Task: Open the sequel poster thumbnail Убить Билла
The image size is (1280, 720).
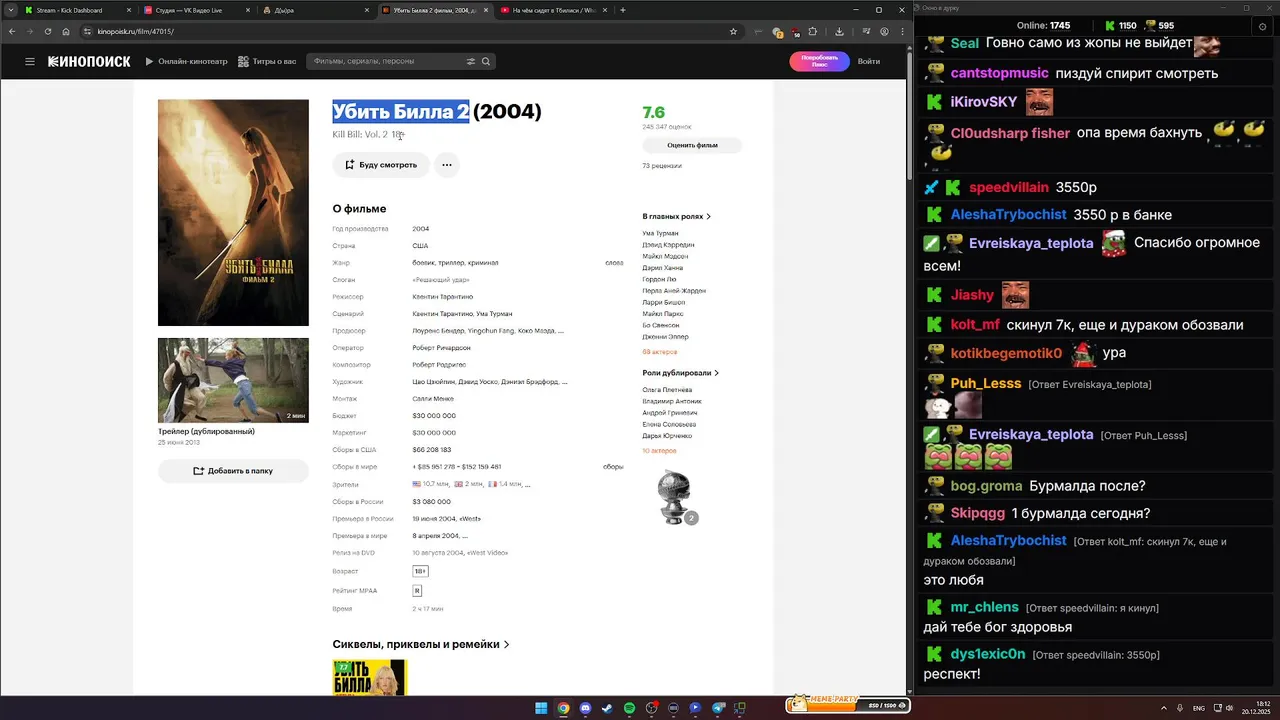Action: pyautogui.click(x=370, y=677)
